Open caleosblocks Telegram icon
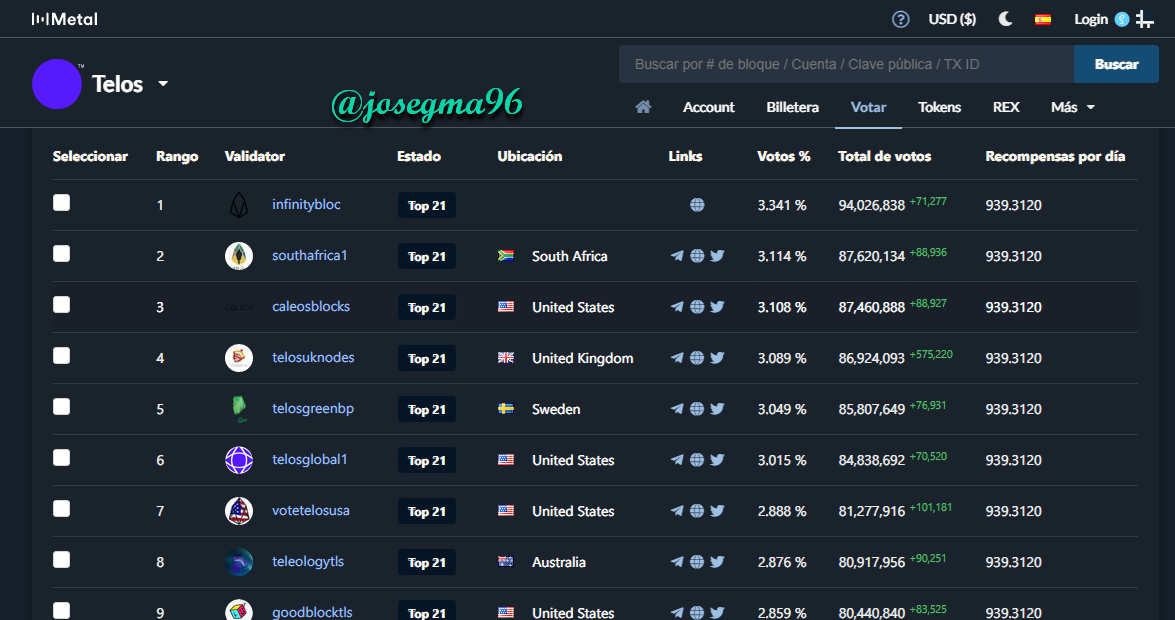The height and width of the screenshot is (620, 1175). pyautogui.click(x=677, y=307)
